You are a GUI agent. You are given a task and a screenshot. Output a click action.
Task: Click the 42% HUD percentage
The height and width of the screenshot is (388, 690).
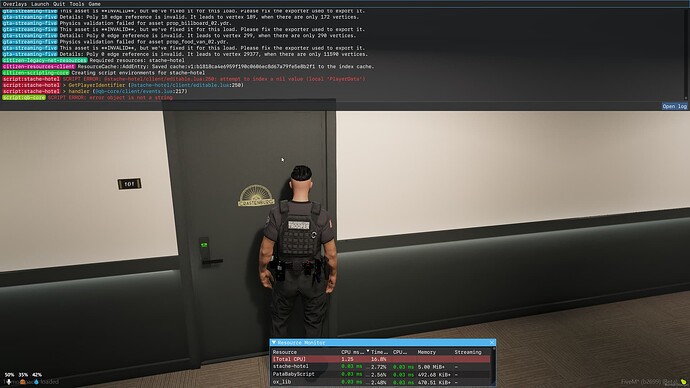pos(37,375)
